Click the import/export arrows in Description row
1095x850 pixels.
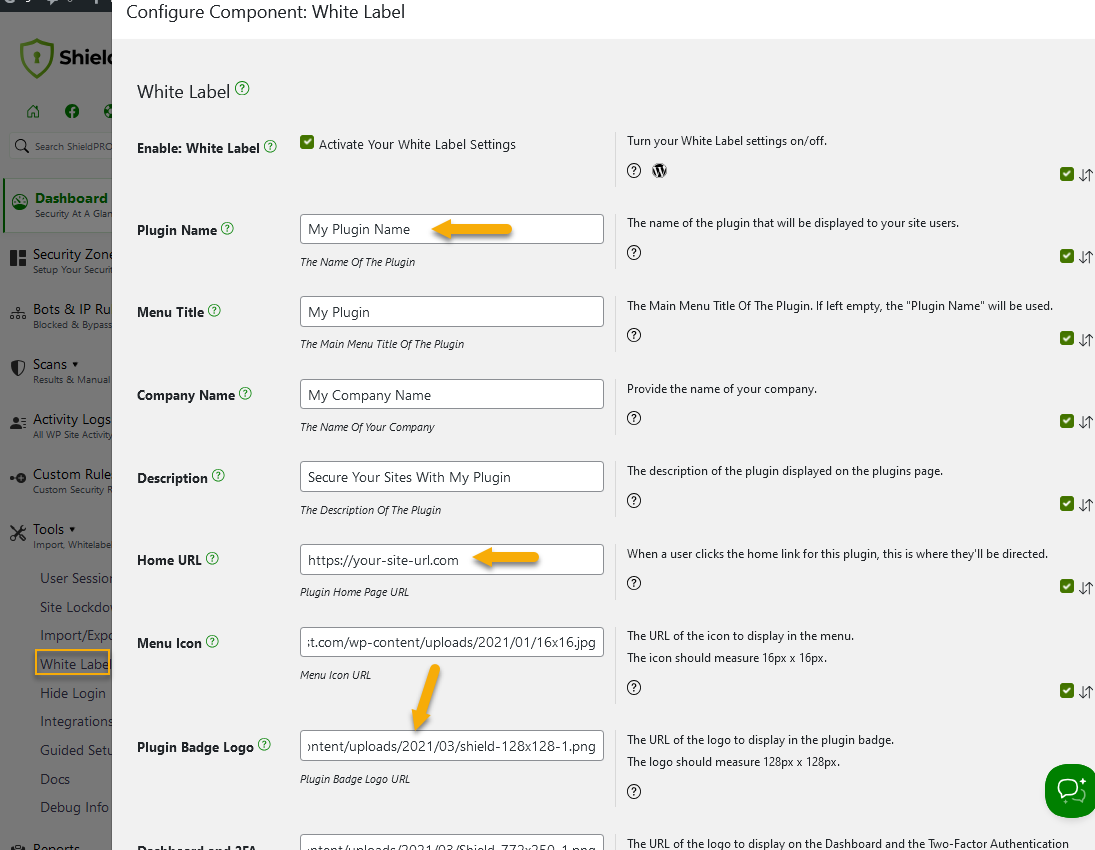tap(1085, 504)
